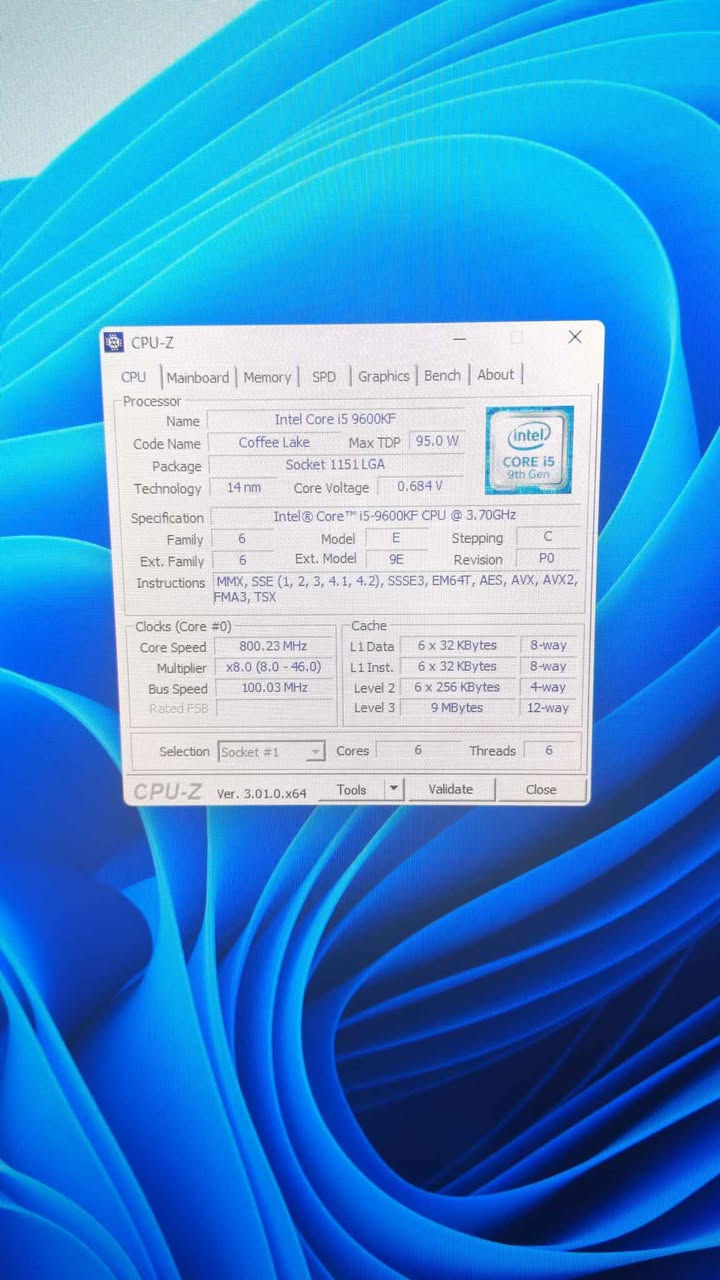Click the Validate button
This screenshot has height=1280, width=720.
pos(451,789)
